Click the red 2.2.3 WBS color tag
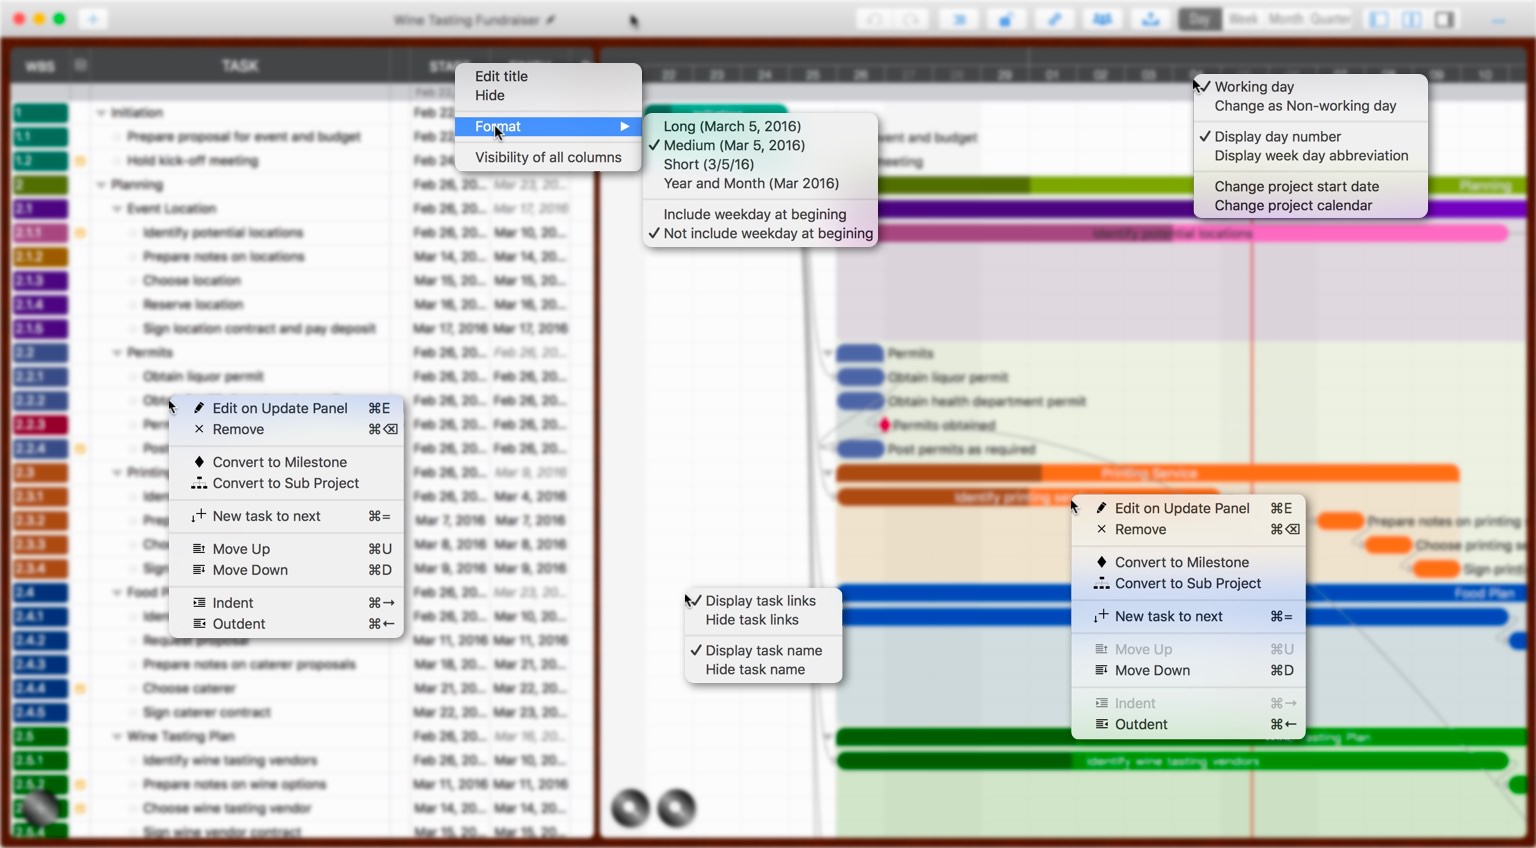This screenshot has width=1536, height=848. click(40, 425)
